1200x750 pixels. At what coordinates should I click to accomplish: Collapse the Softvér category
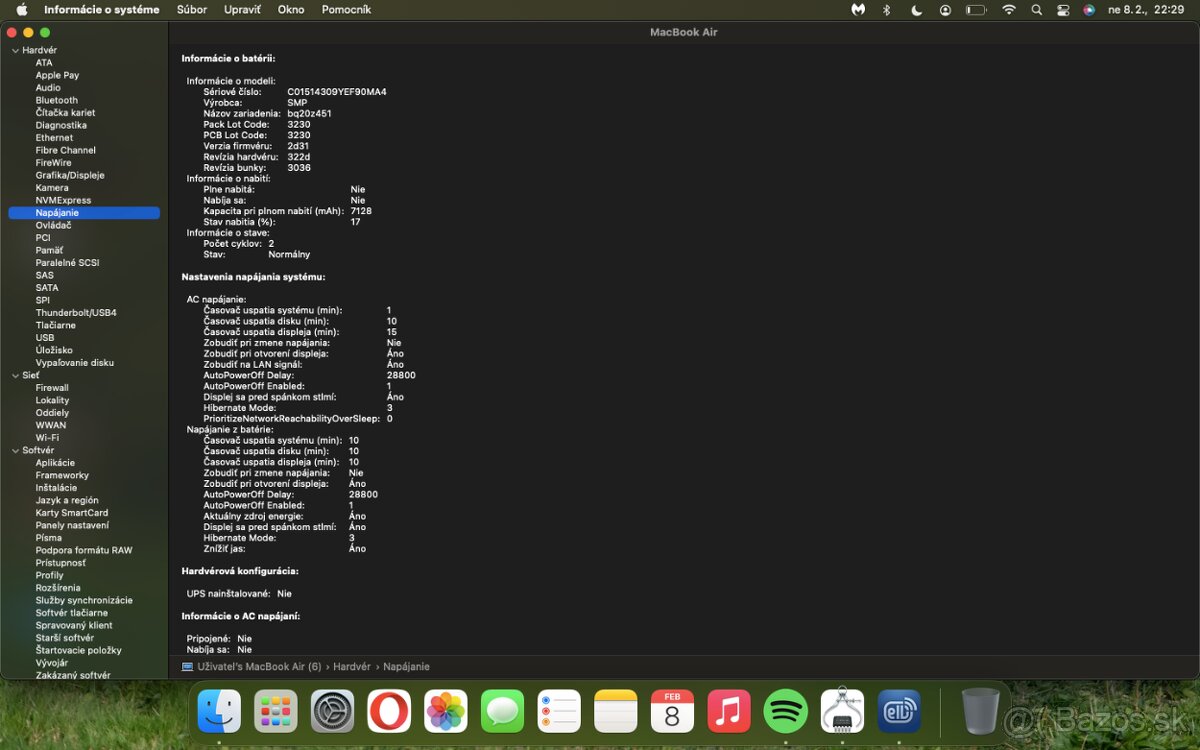pos(15,451)
